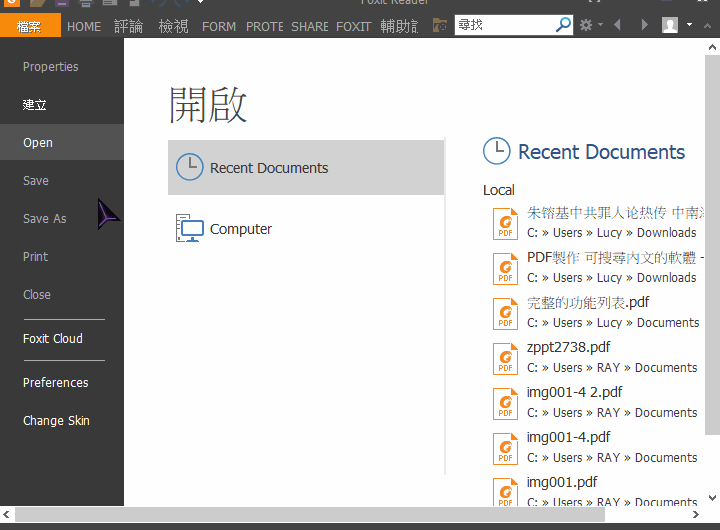Click the vertical scrollbar thumb
This screenshot has height=530, width=720.
tap(712, 245)
